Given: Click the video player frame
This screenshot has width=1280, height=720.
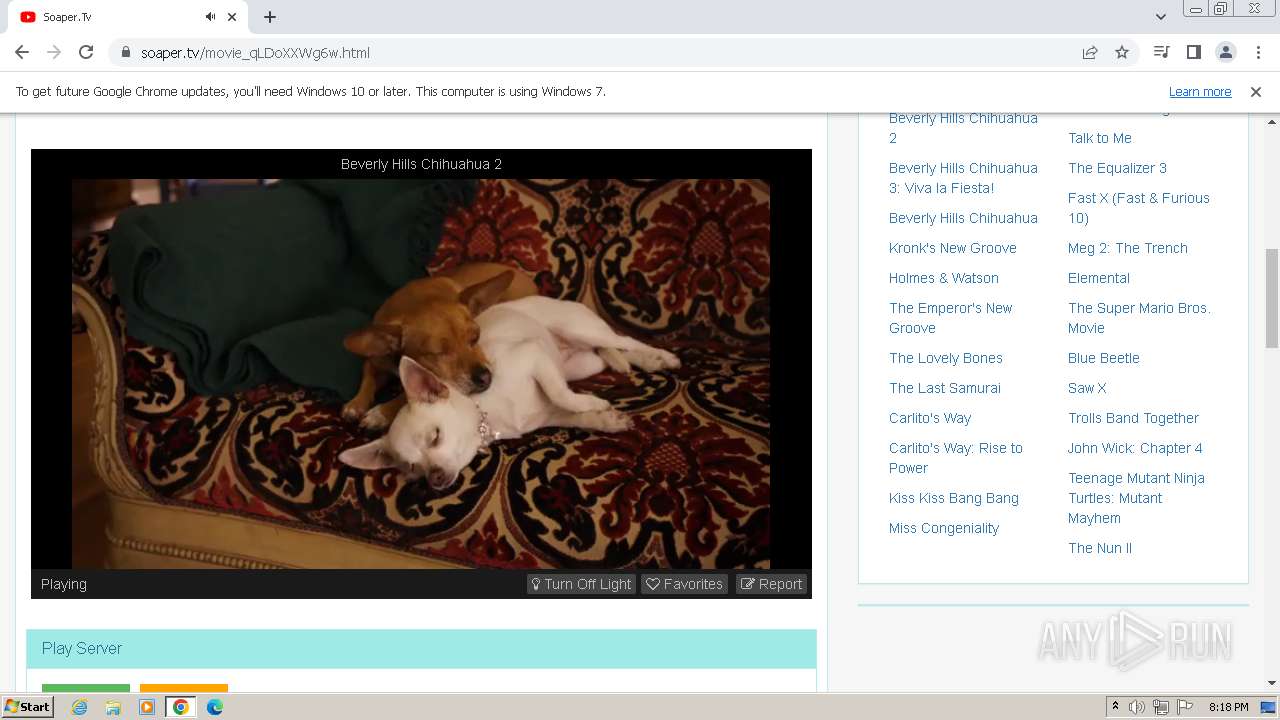Looking at the screenshot, I should [x=421, y=373].
